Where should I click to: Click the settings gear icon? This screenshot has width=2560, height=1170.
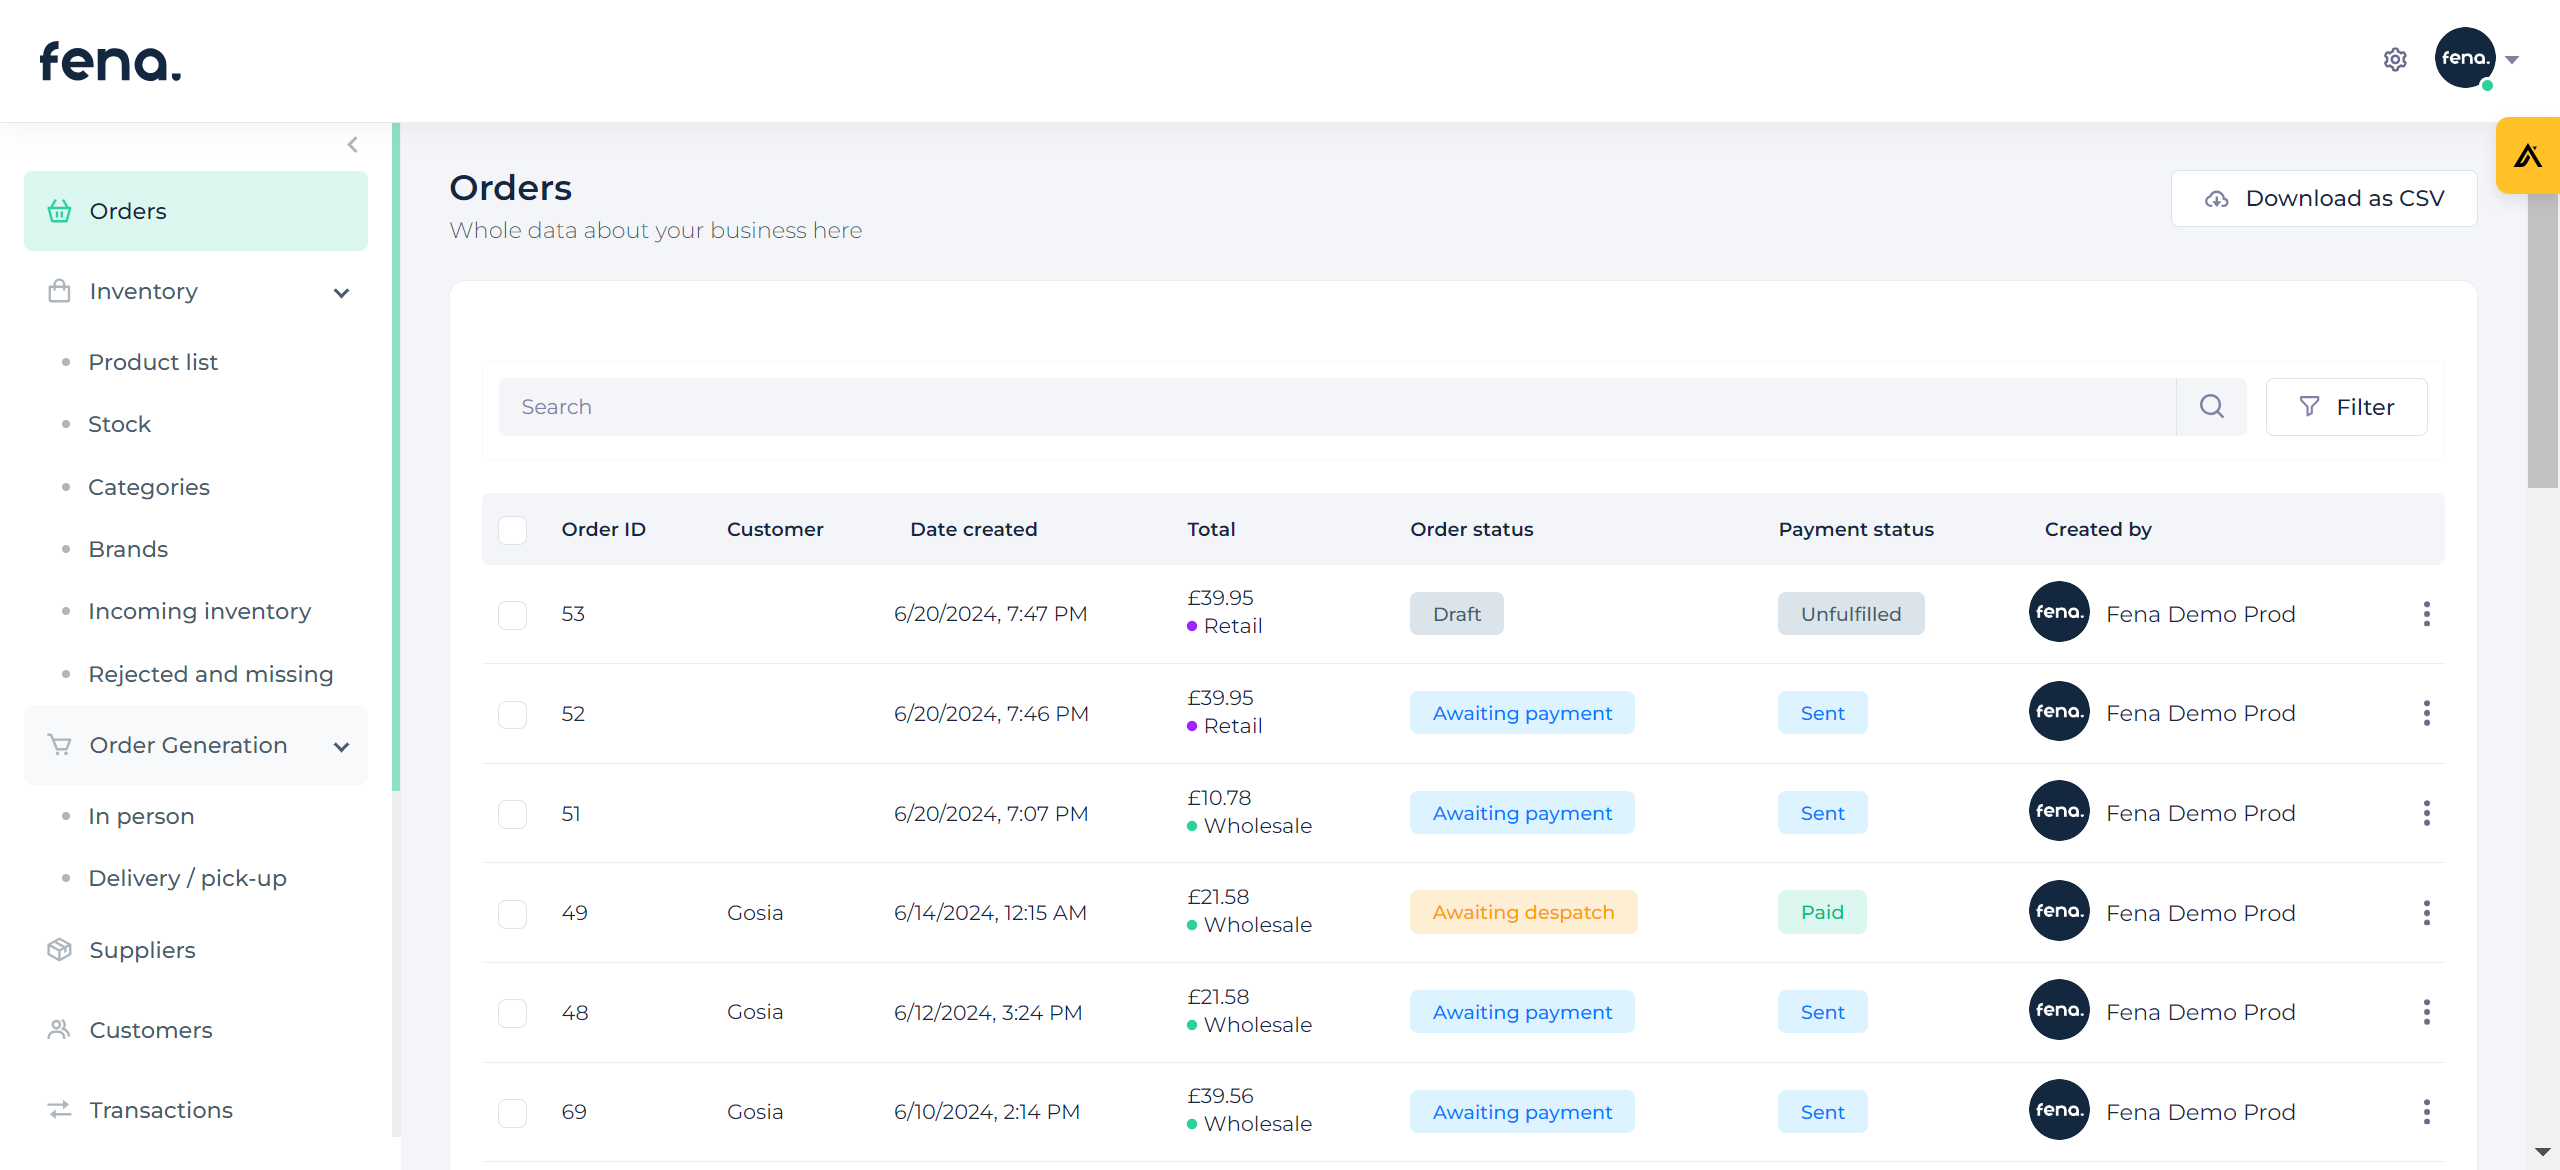coord(2394,60)
